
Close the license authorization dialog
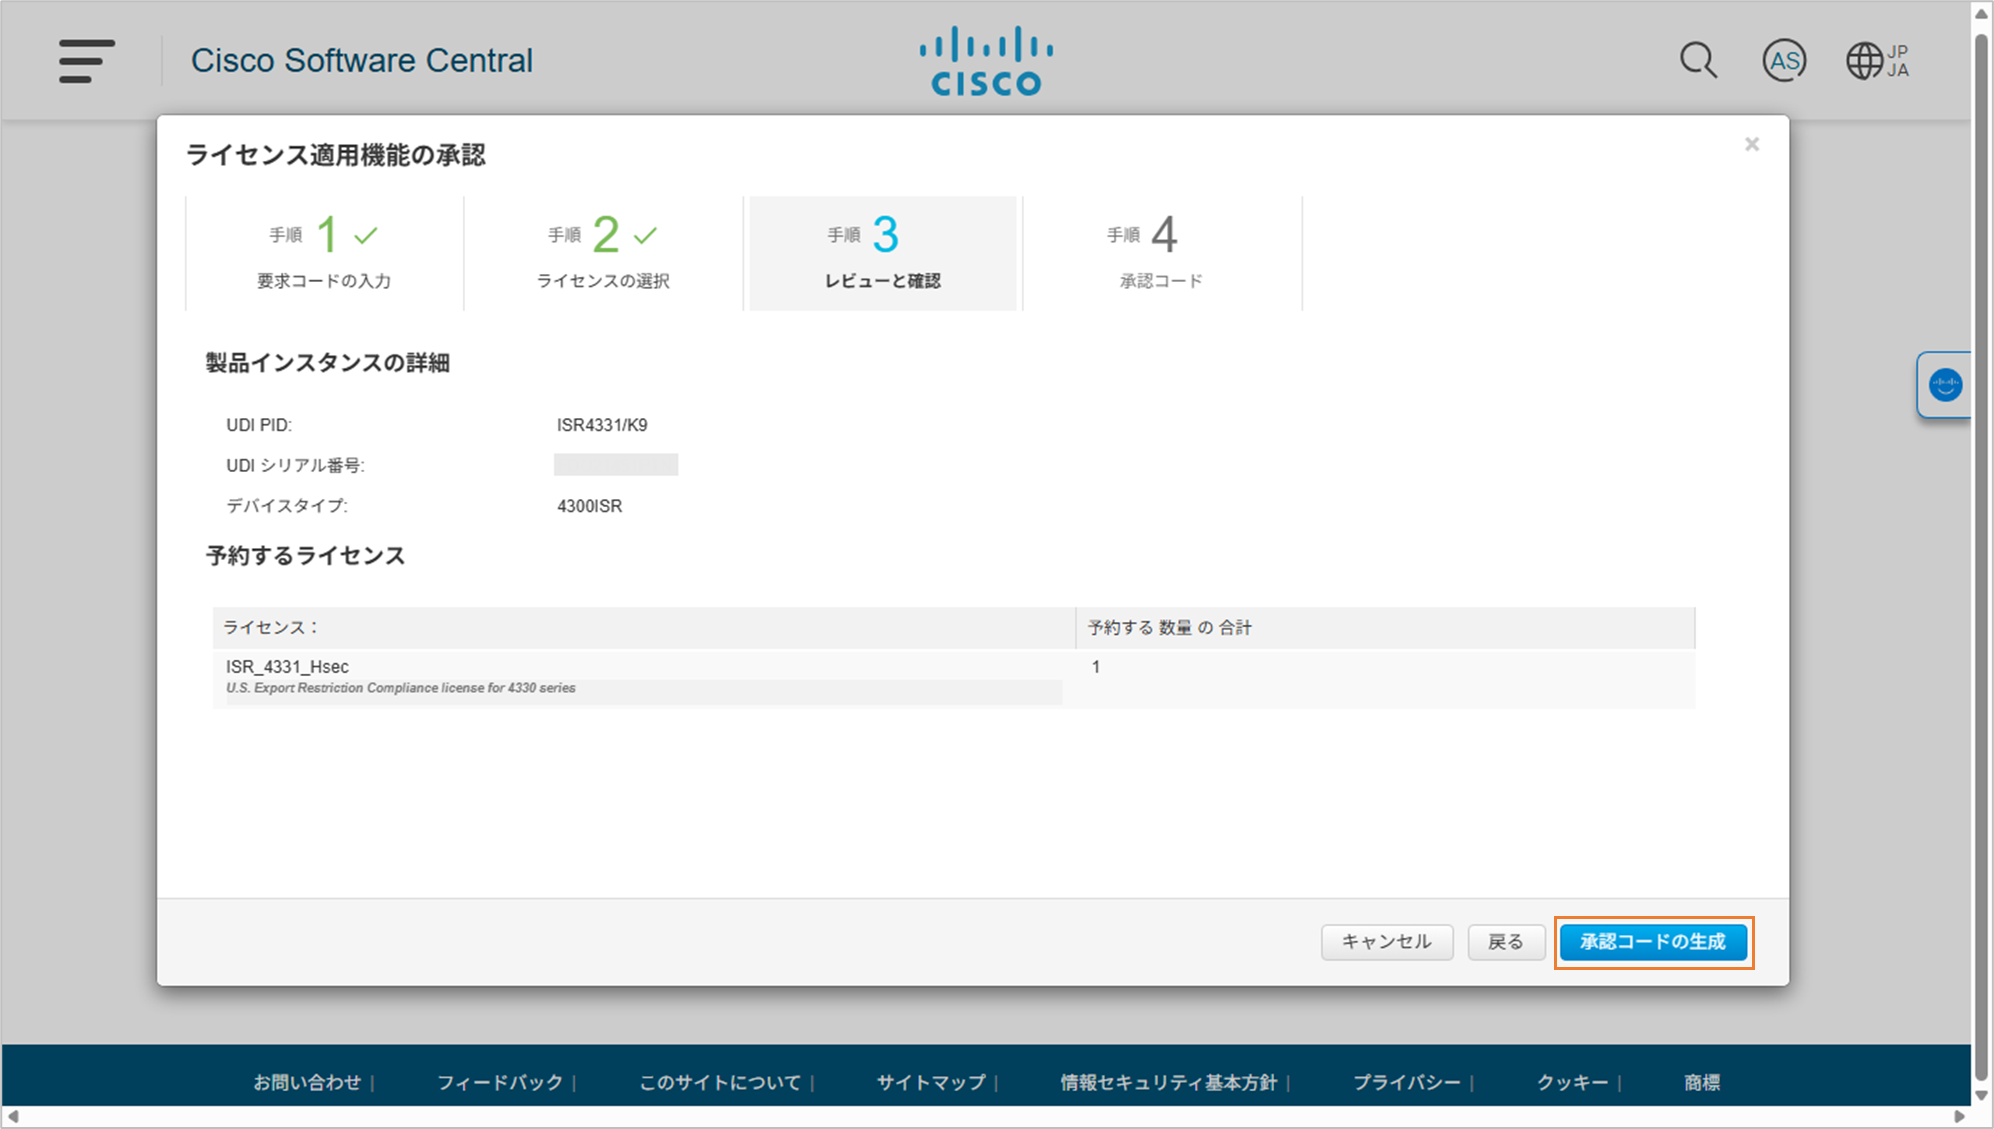click(1752, 145)
